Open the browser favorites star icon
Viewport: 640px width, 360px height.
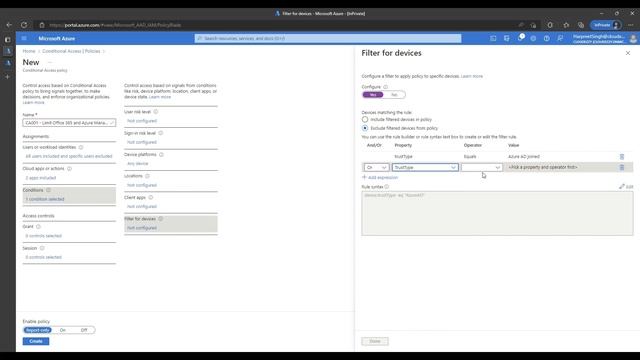pos(566,25)
